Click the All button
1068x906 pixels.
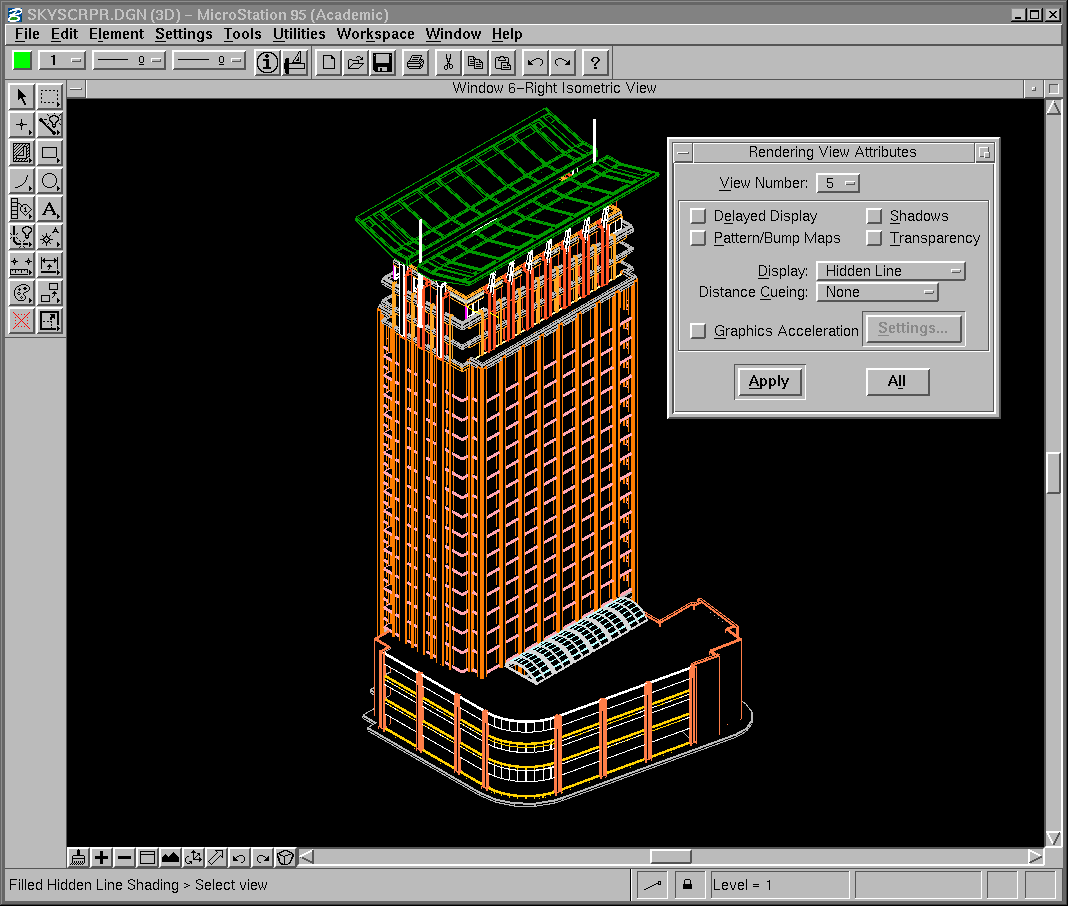pos(897,381)
